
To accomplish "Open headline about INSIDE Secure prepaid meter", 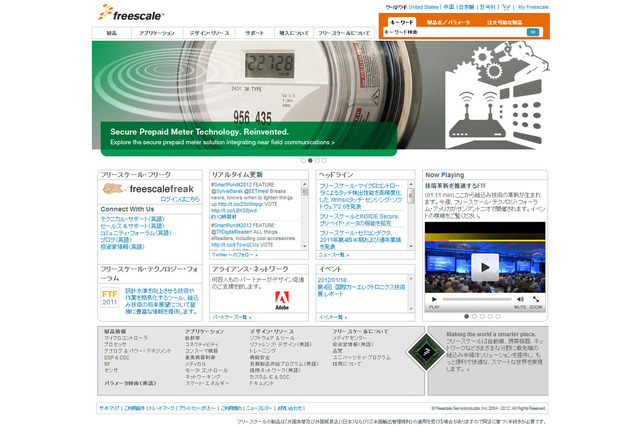I will click(360, 220).
